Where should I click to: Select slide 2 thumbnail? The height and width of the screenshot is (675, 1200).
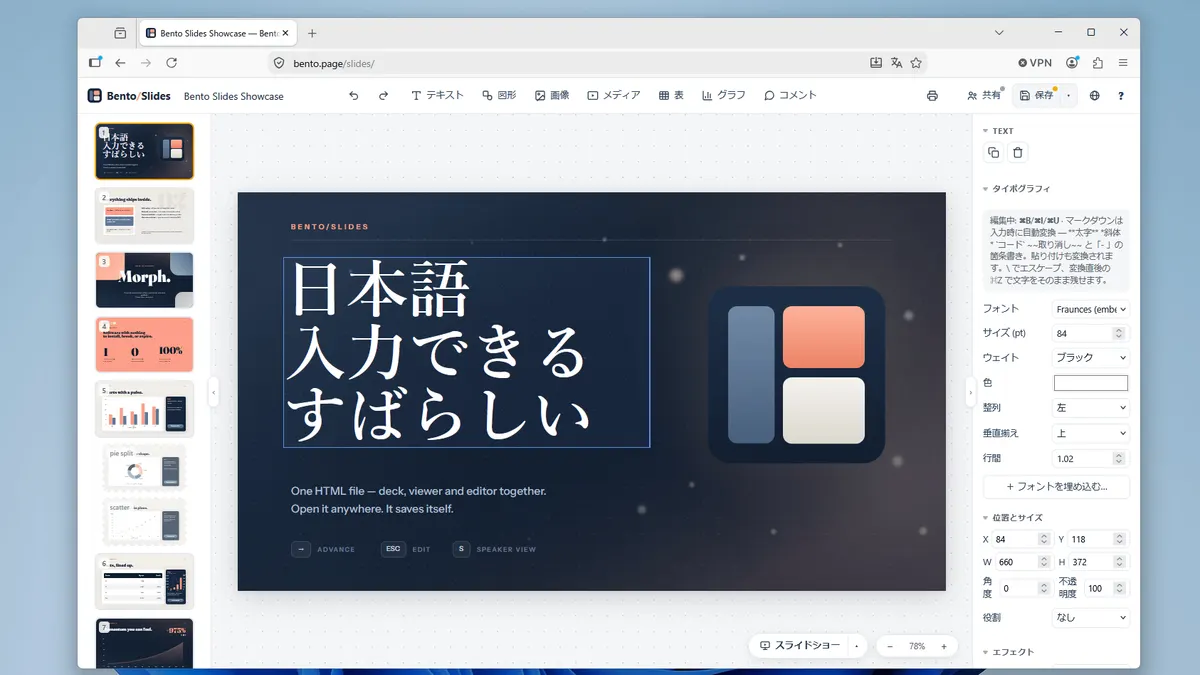145,216
